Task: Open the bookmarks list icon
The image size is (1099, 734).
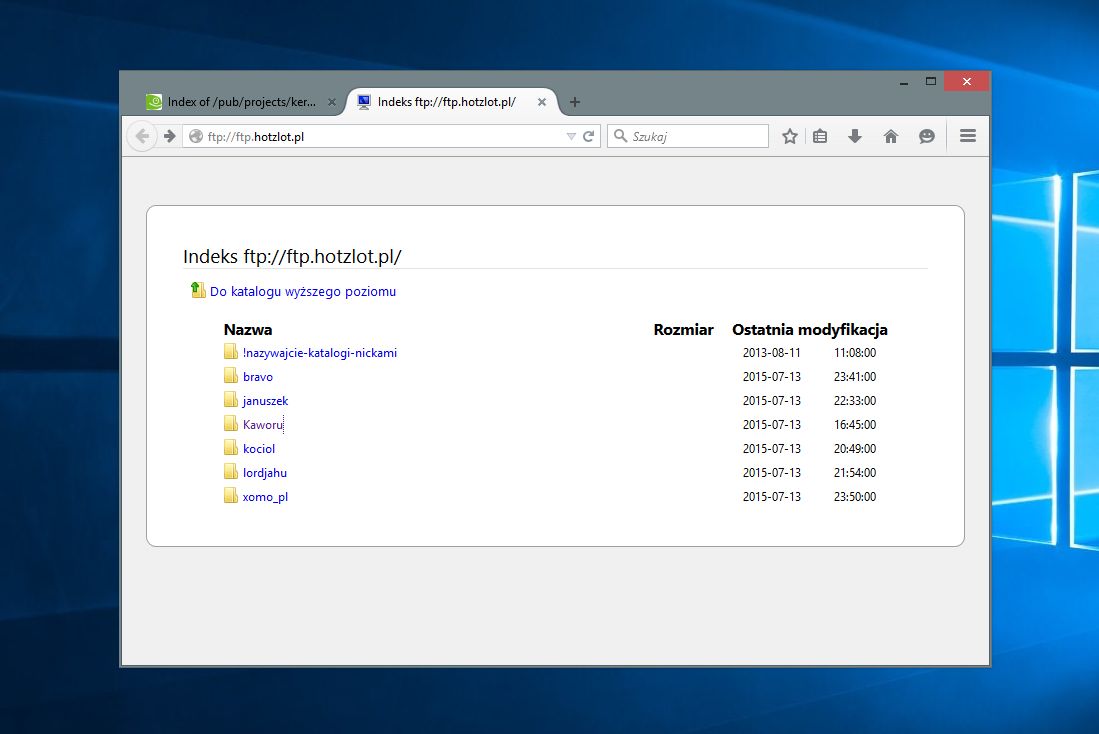Action: tap(820, 137)
